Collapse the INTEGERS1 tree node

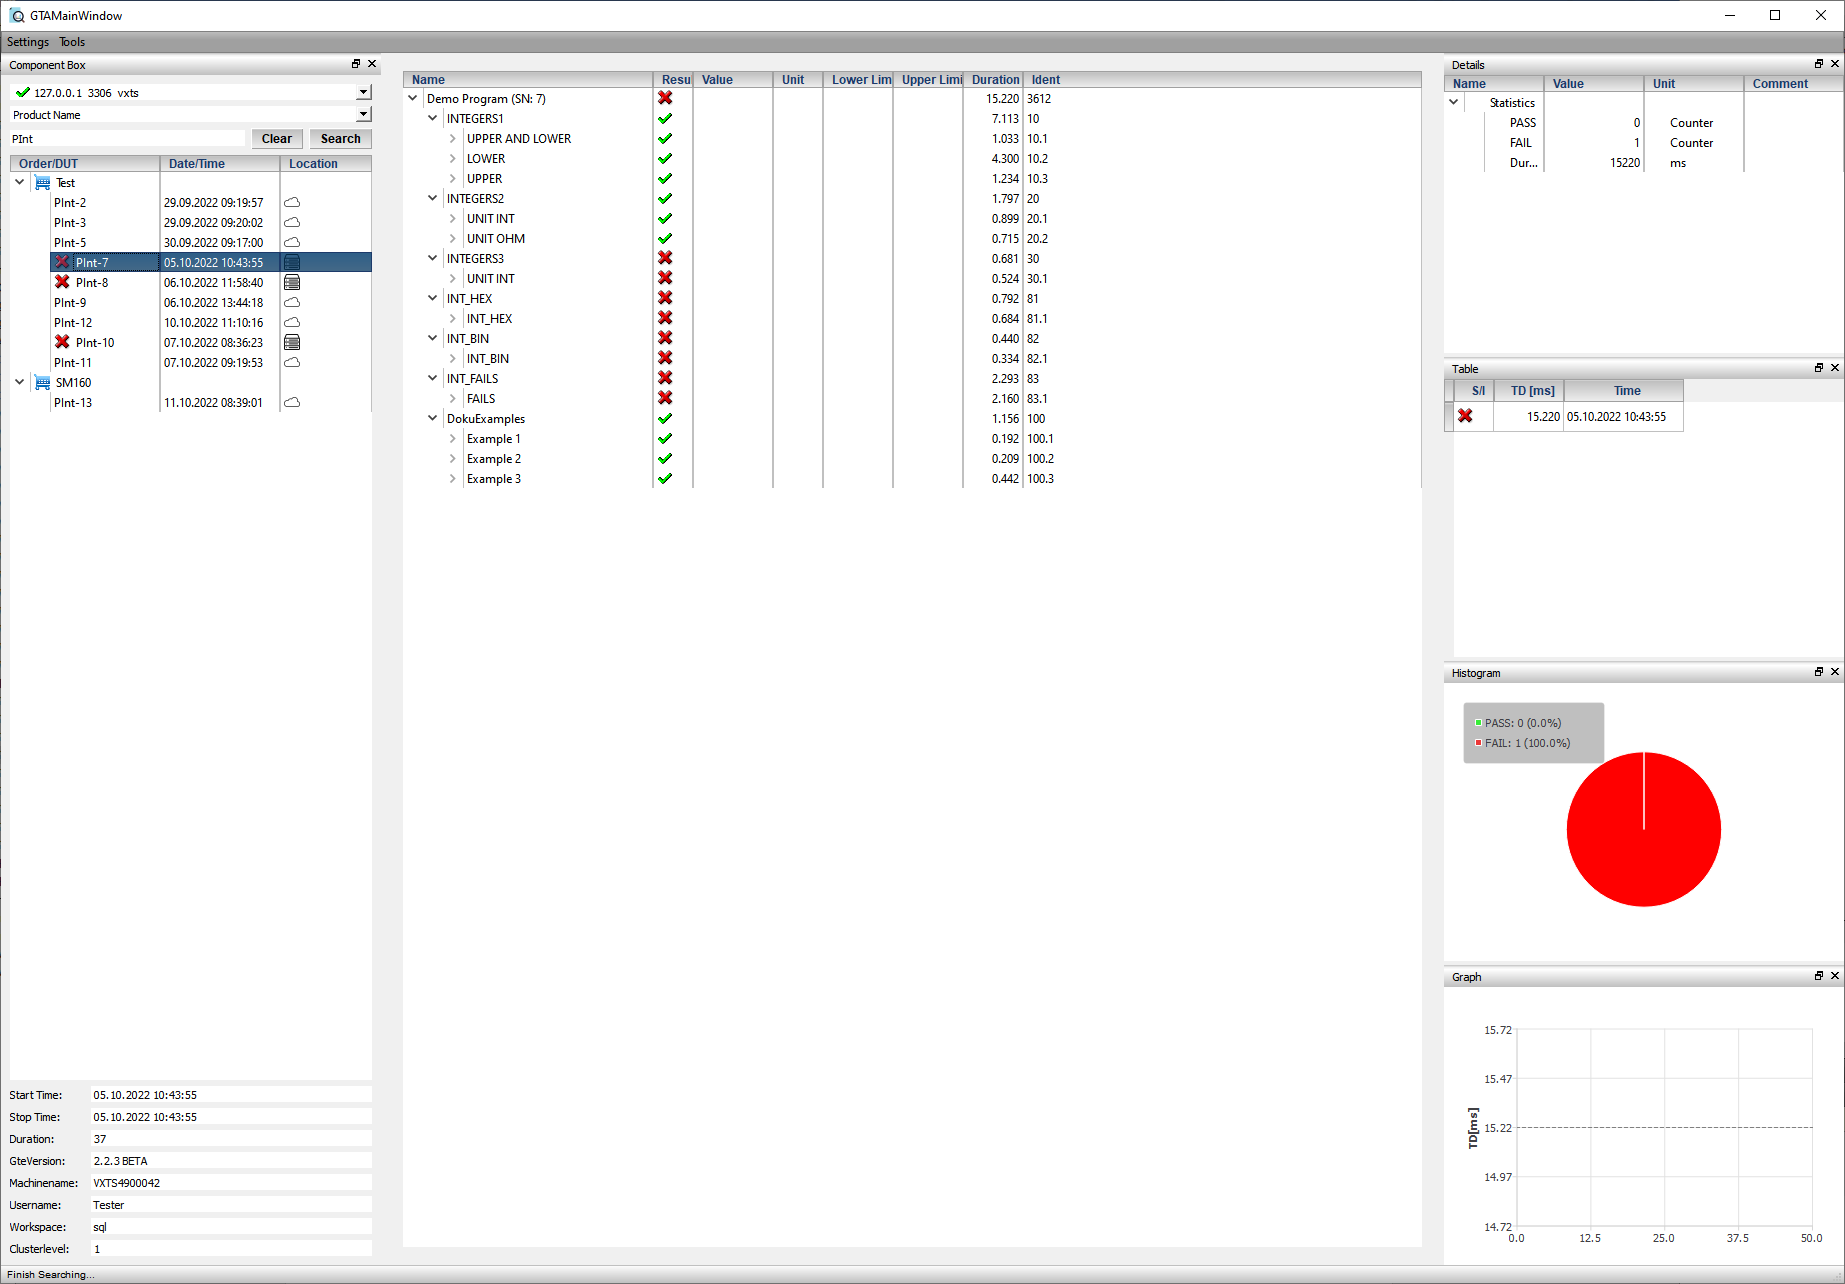433,119
